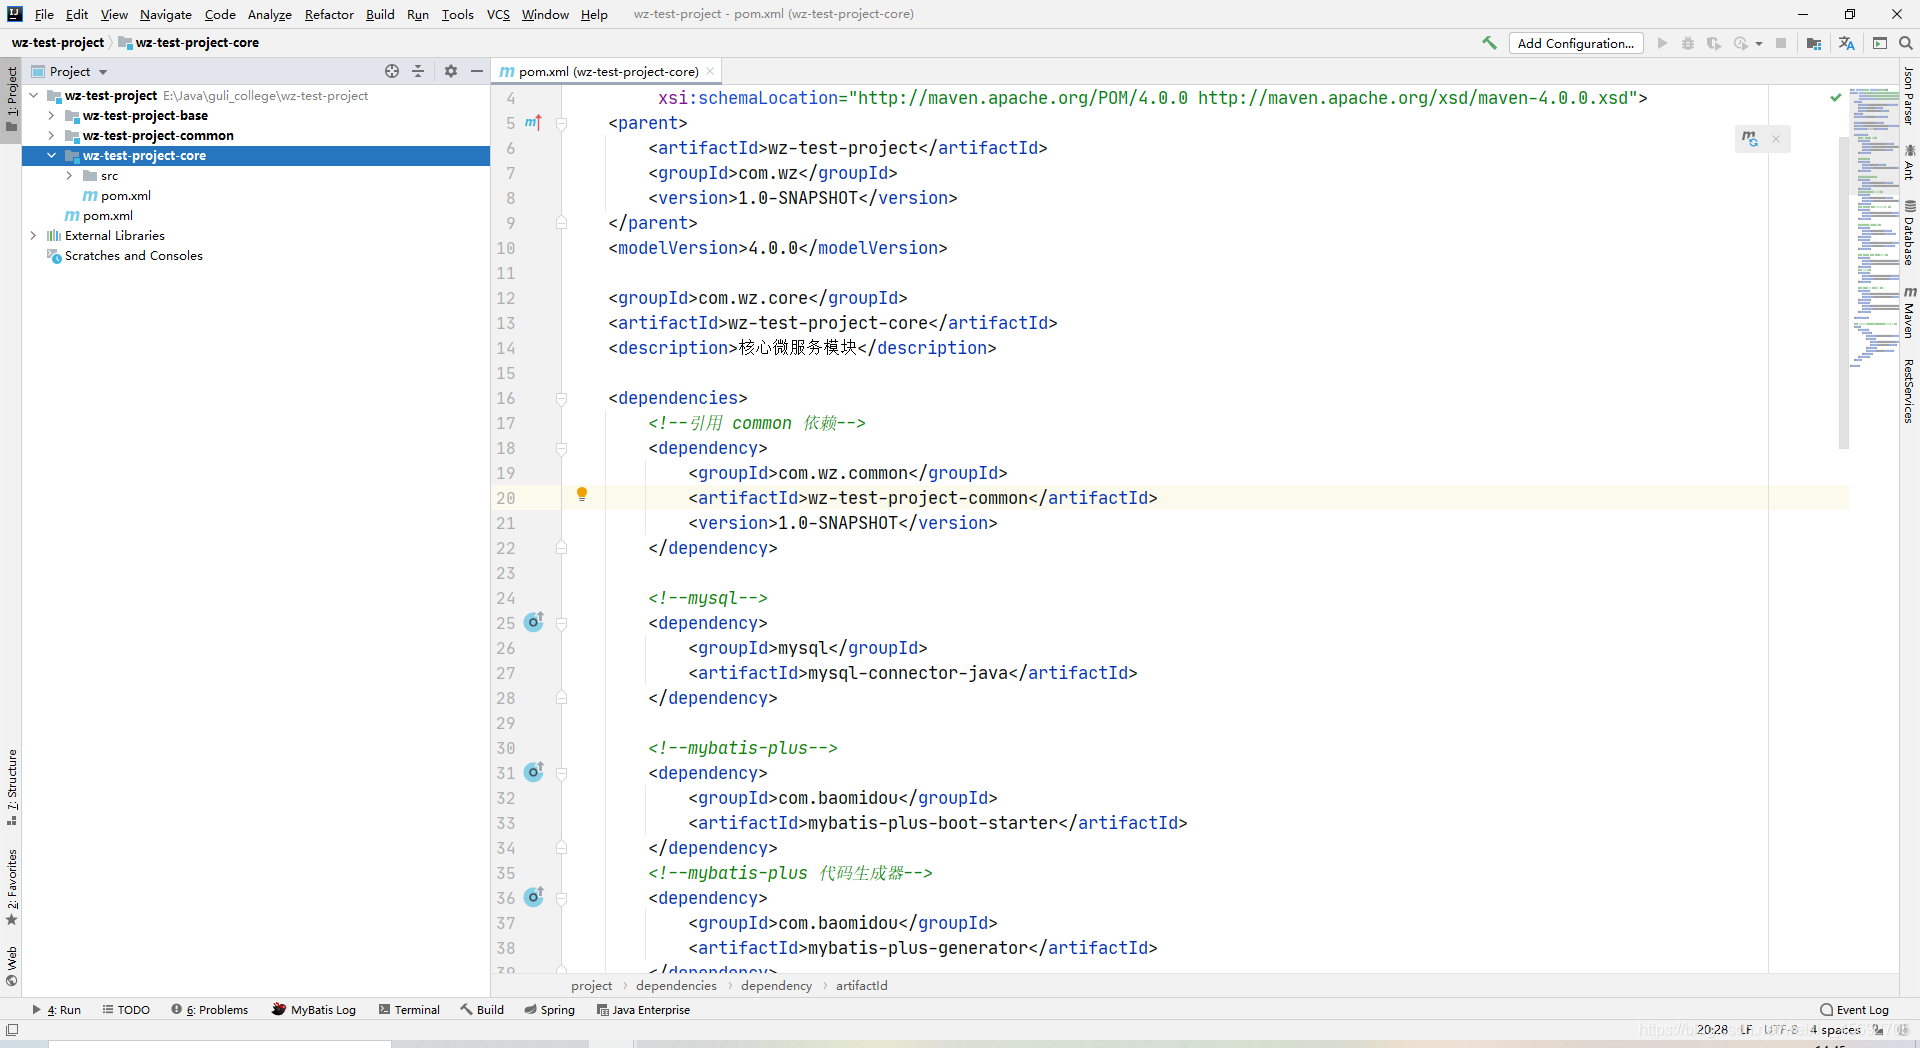Open the Favorites side panel
The image size is (1920, 1048).
click(12, 887)
